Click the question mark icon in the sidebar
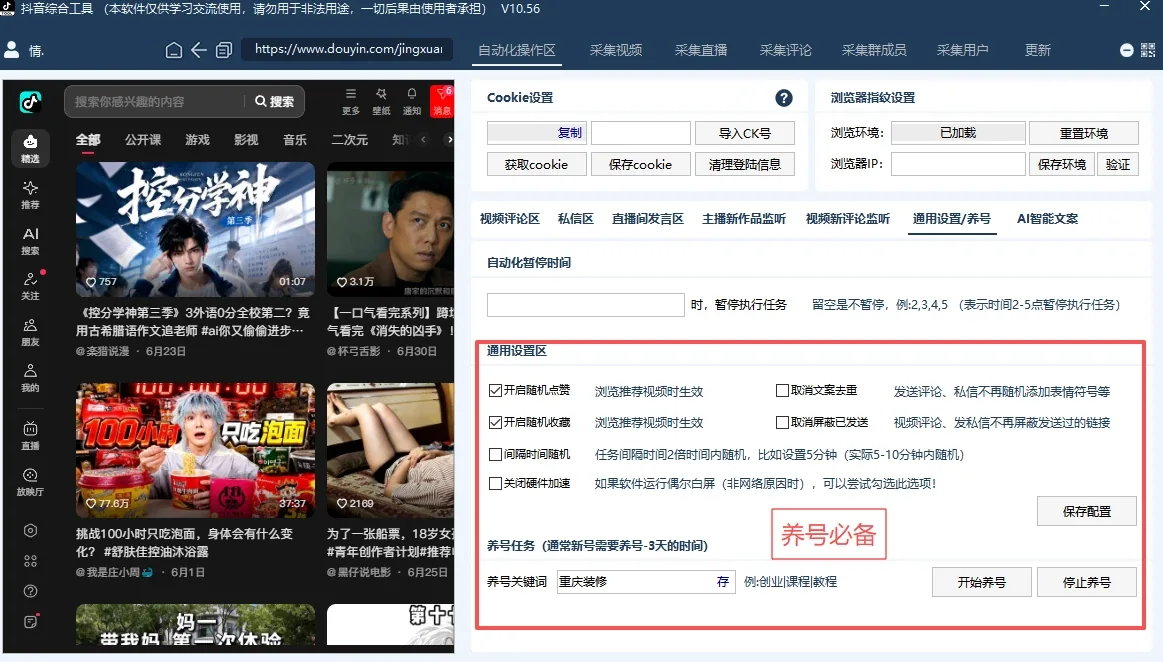 click(30, 592)
